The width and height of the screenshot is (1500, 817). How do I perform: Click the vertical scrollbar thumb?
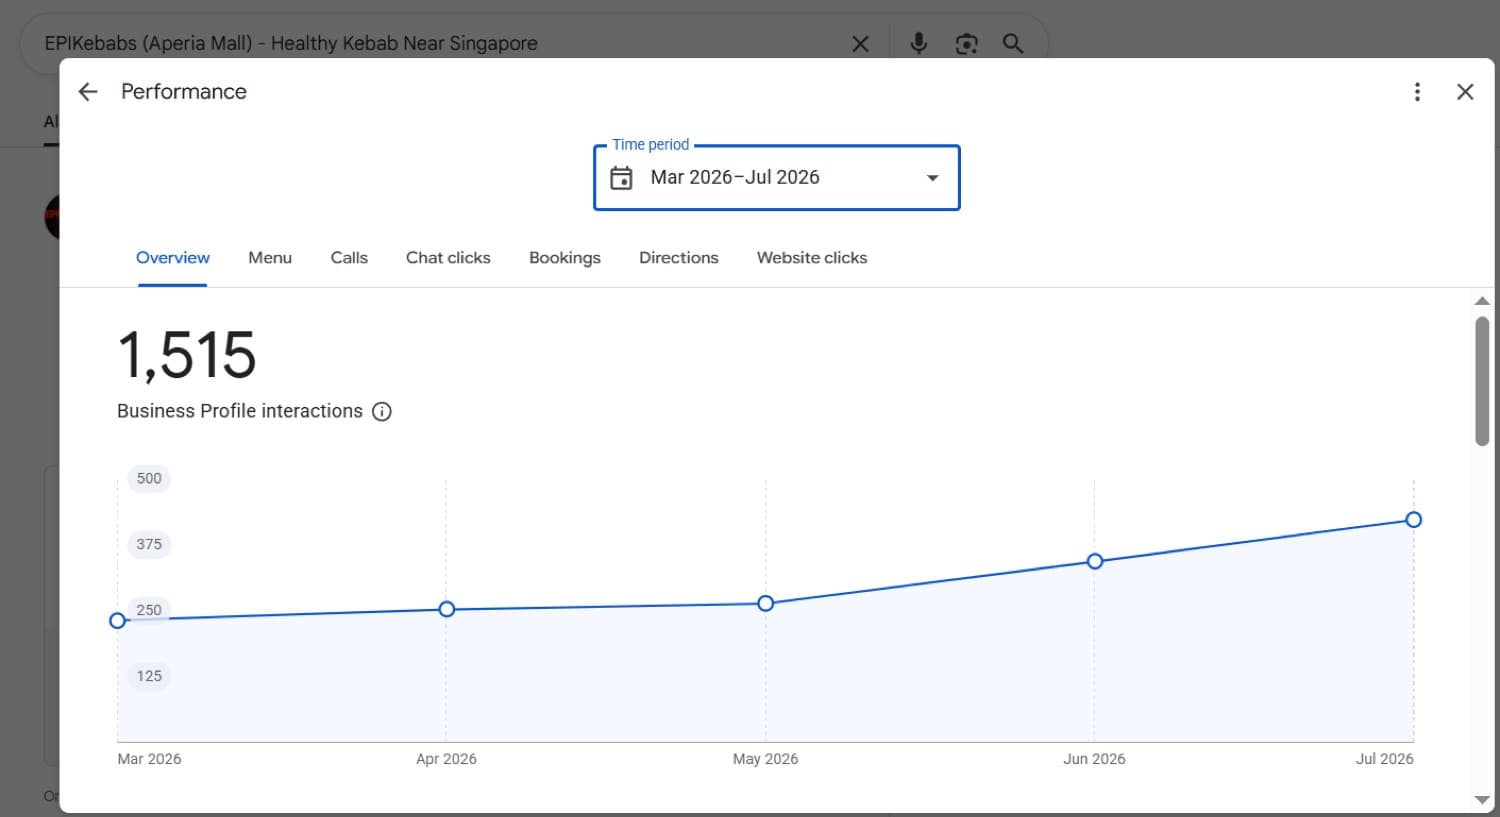[x=1482, y=381]
